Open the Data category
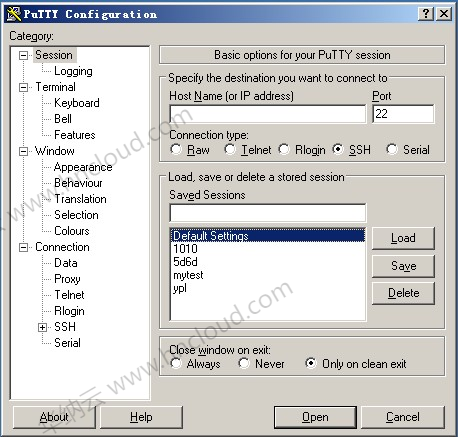Viewport: 458px width, 437px height. pos(66,263)
